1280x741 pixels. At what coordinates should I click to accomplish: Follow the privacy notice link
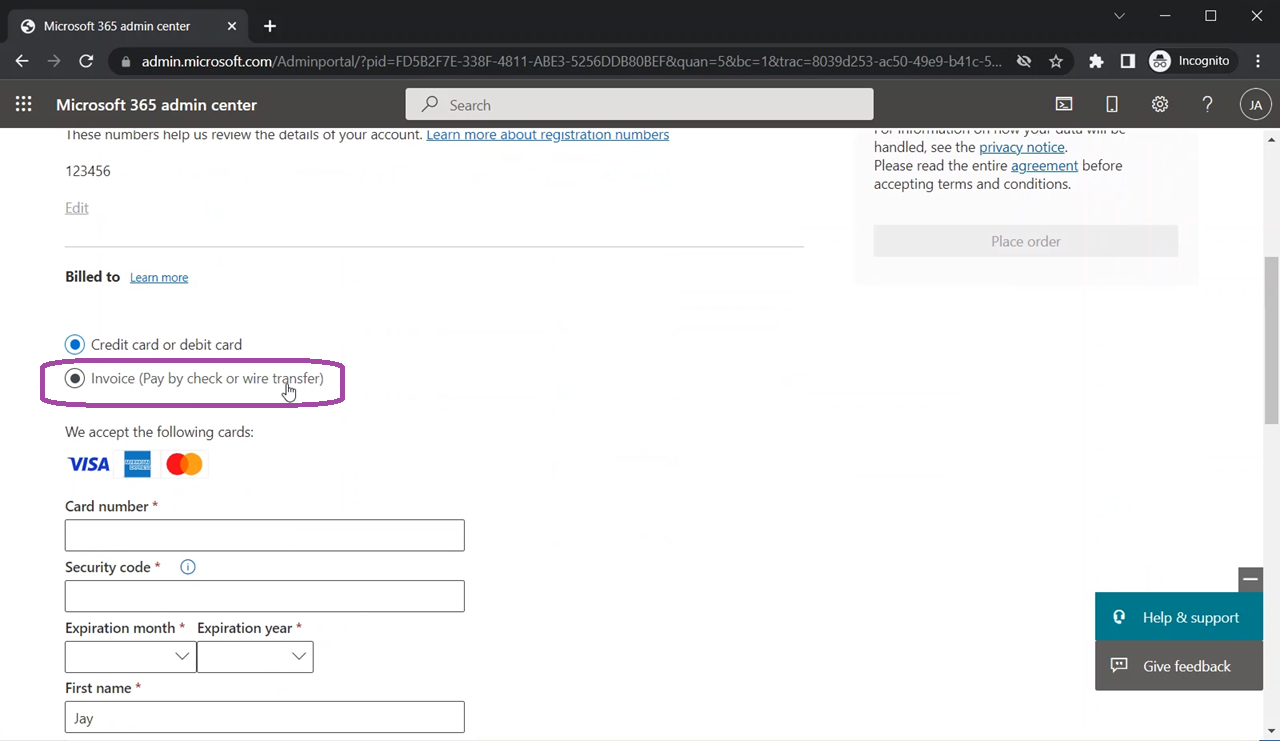[1021, 147]
